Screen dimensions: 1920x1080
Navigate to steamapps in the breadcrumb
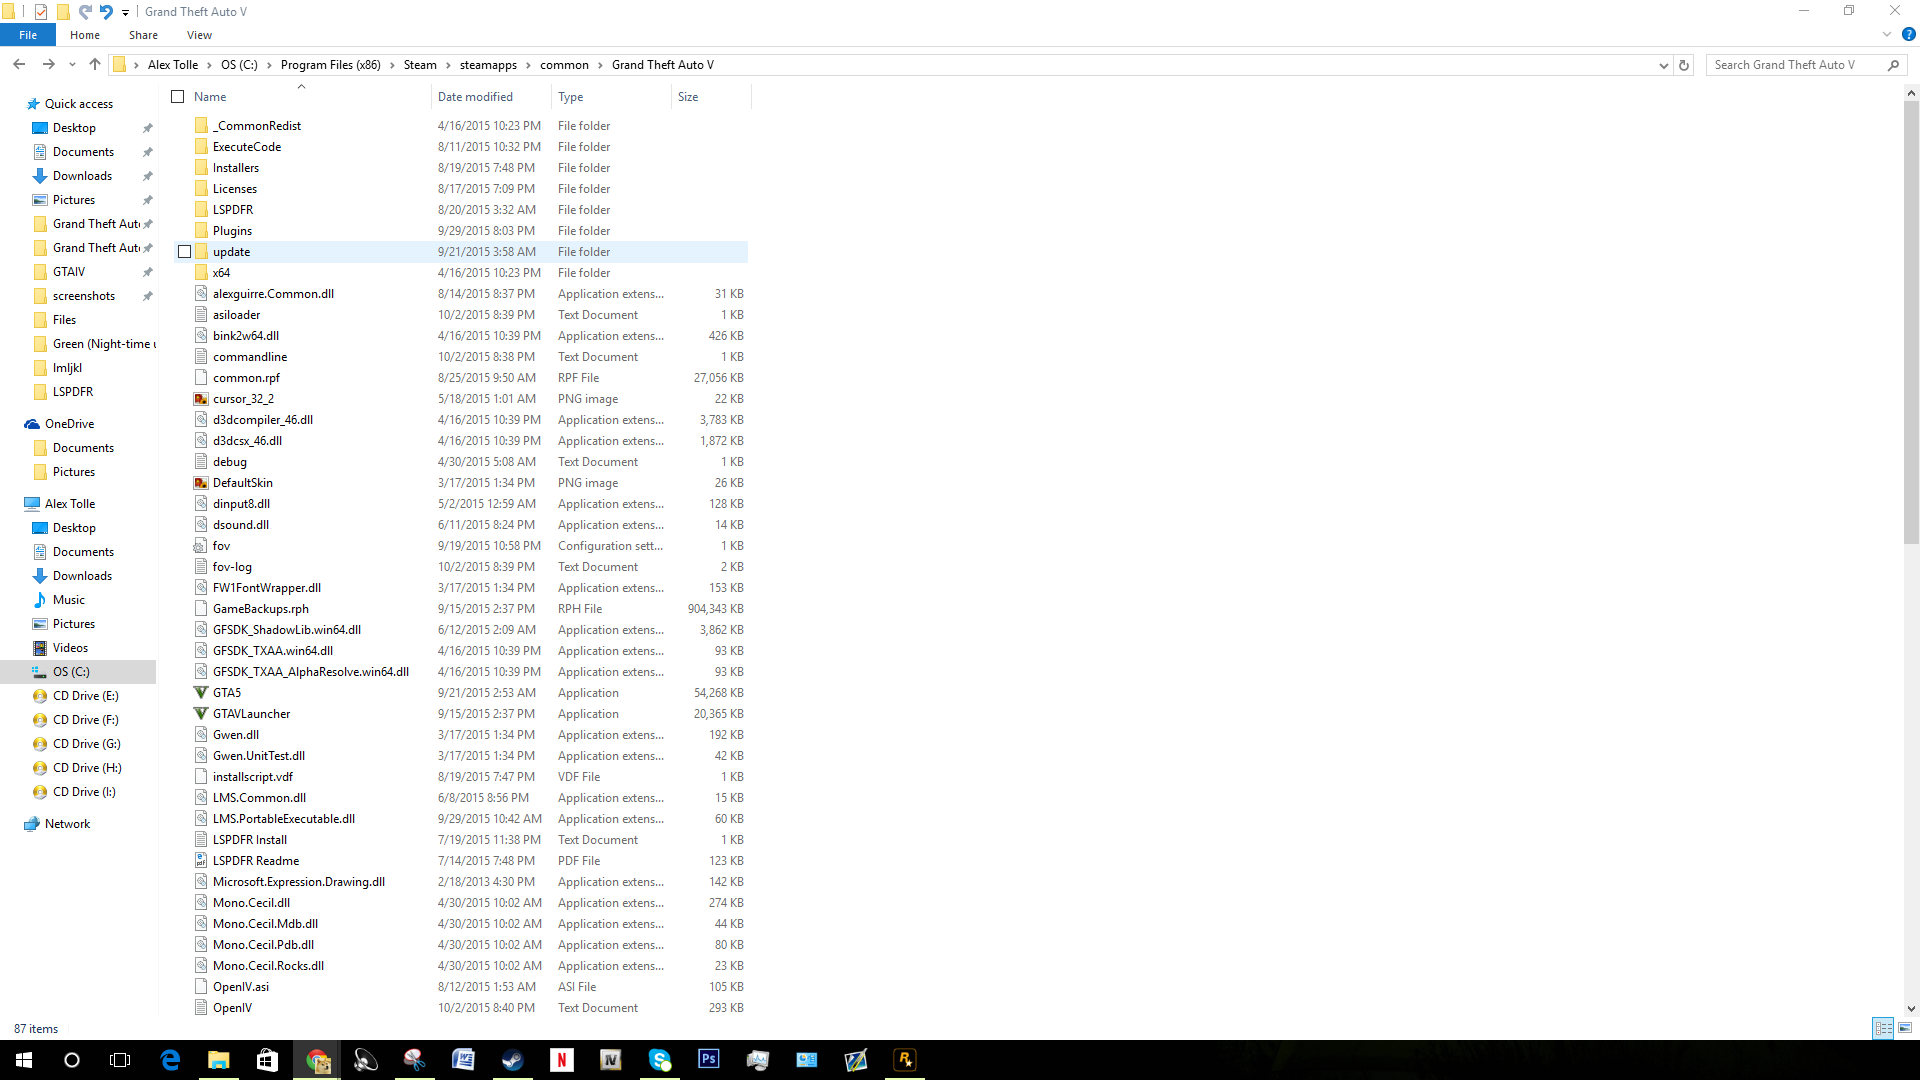(488, 65)
